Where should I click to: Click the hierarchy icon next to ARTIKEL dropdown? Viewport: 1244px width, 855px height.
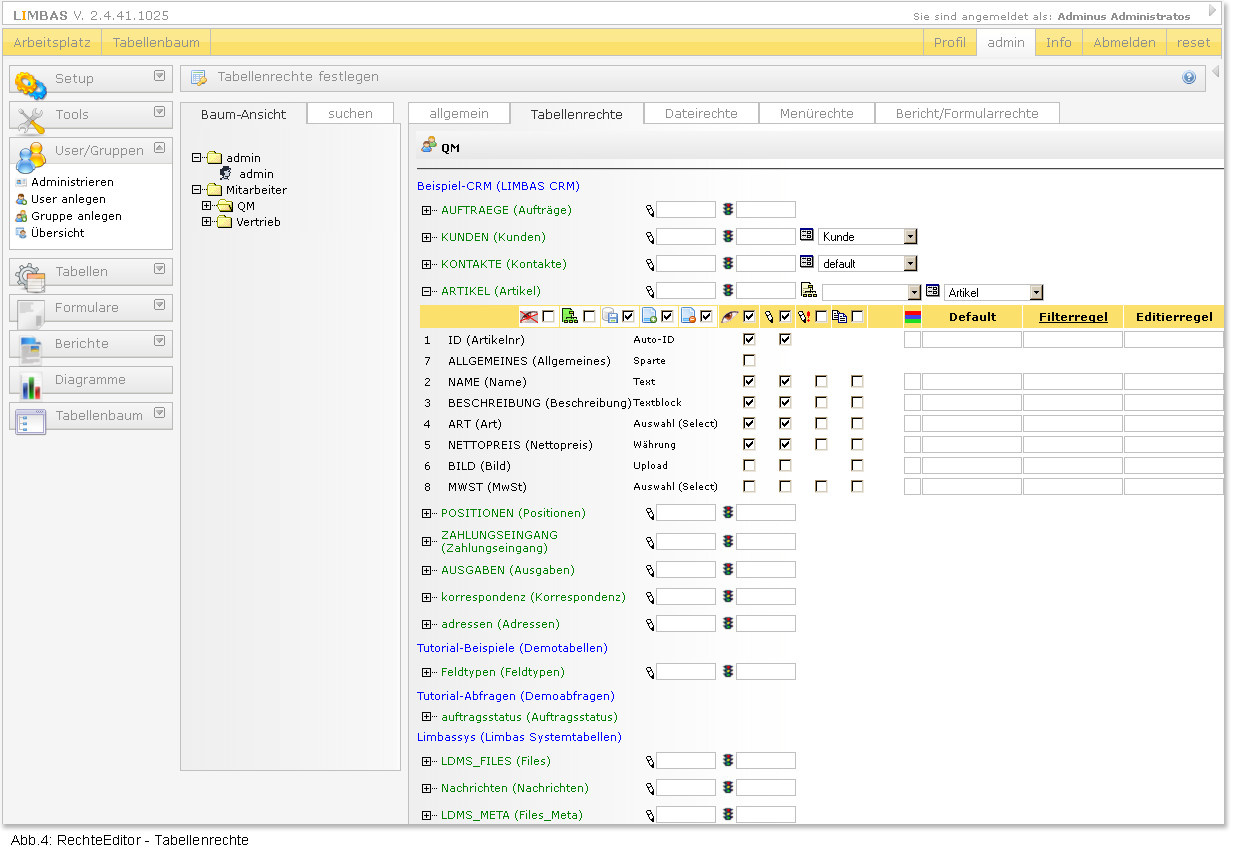809,291
